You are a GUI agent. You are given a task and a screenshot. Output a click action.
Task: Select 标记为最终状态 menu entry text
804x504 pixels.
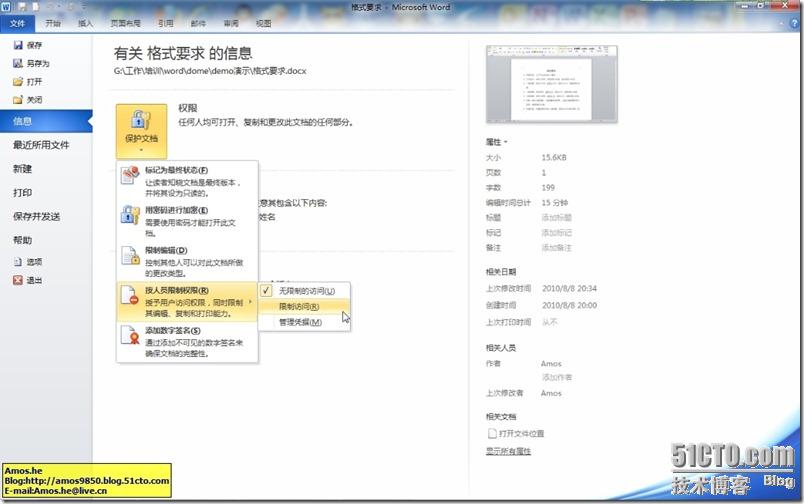(x=176, y=170)
